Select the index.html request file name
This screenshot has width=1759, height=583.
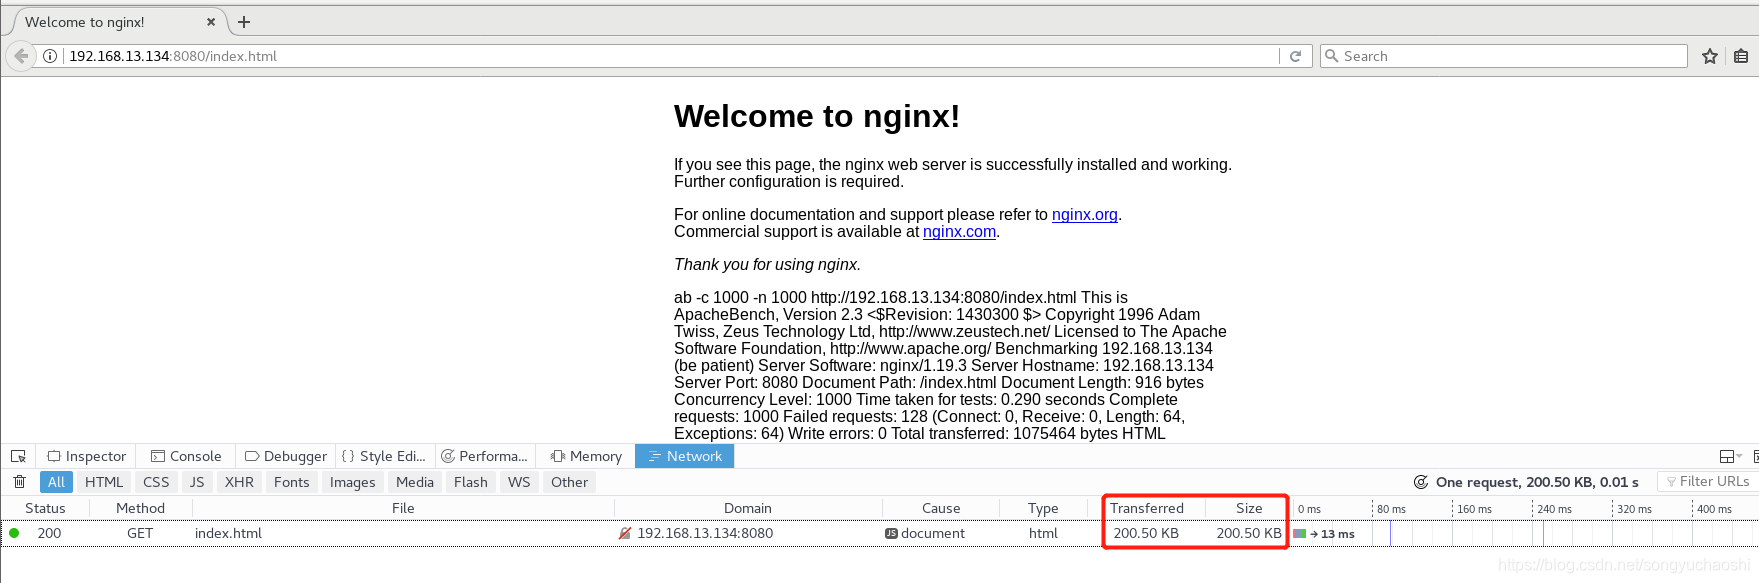[x=228, y=533]
